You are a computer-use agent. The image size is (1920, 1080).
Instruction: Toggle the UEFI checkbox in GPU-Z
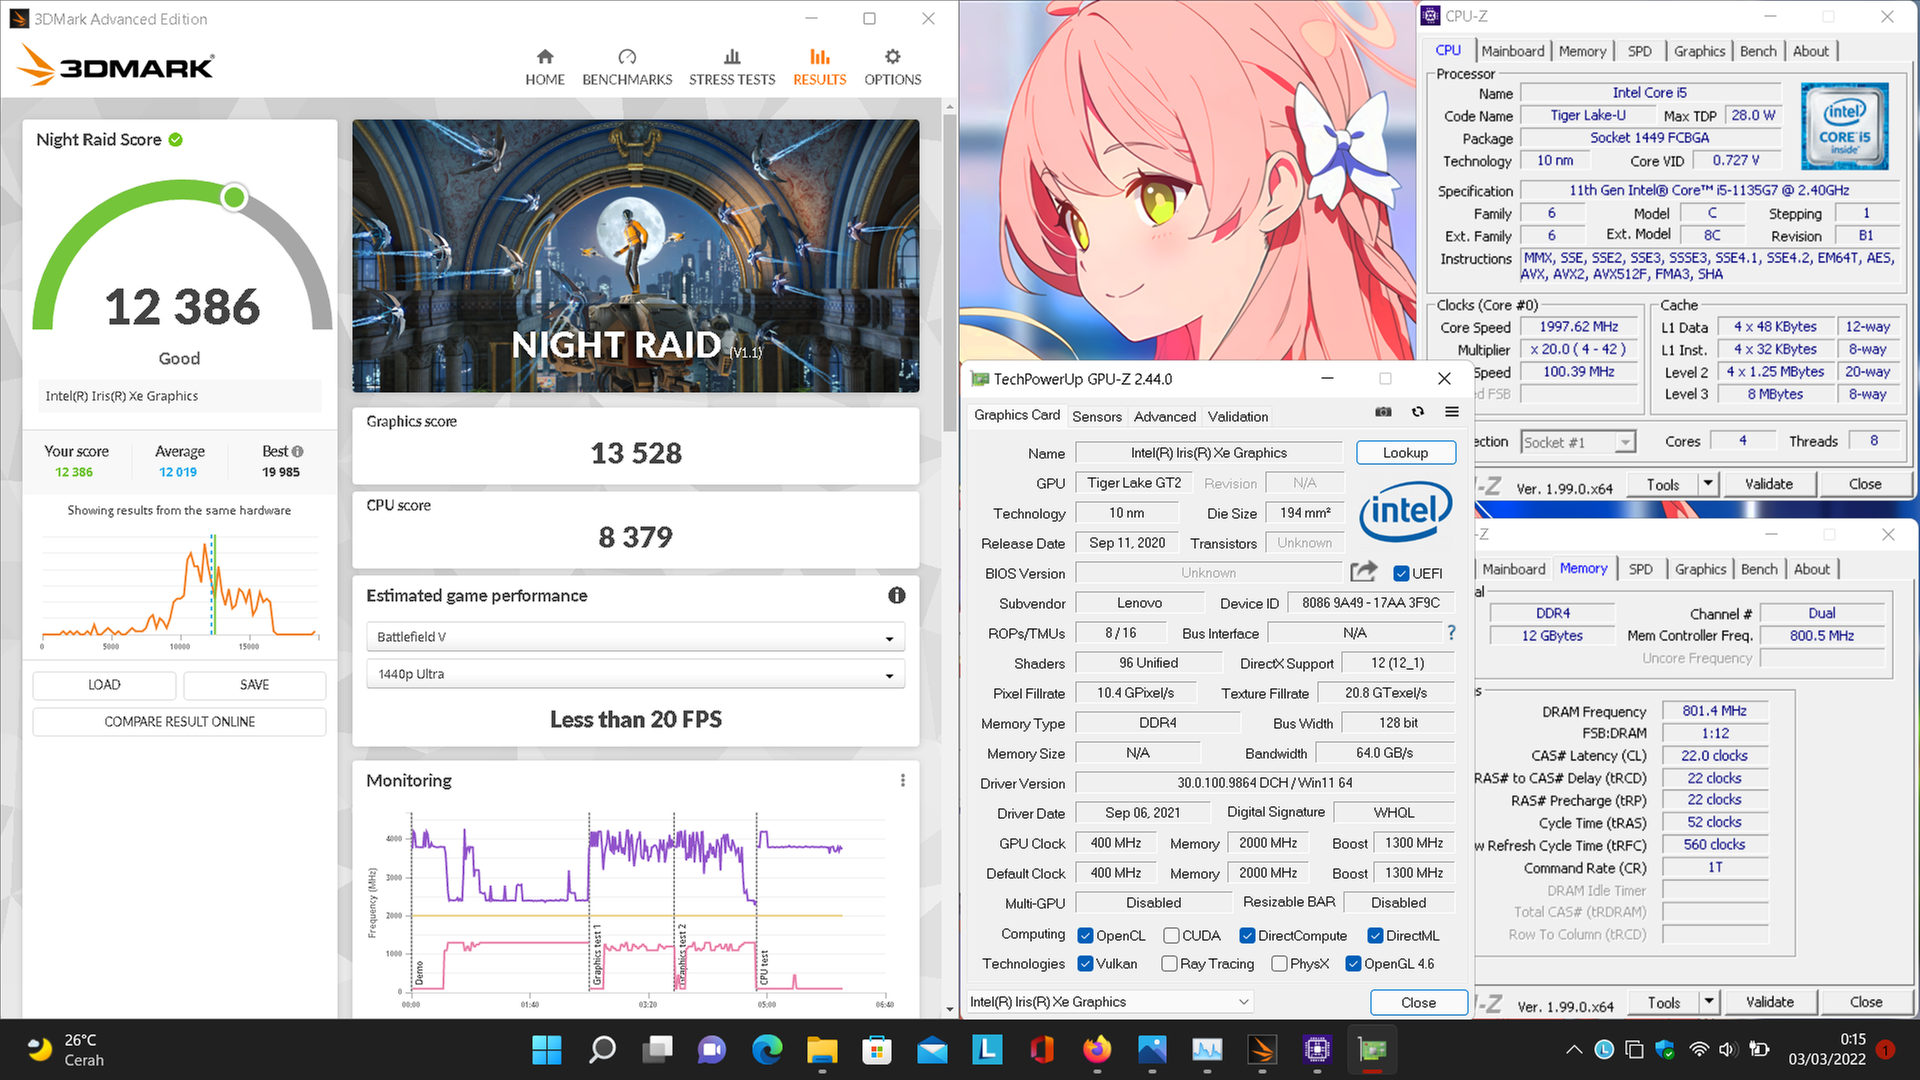tap(1401, 573)
